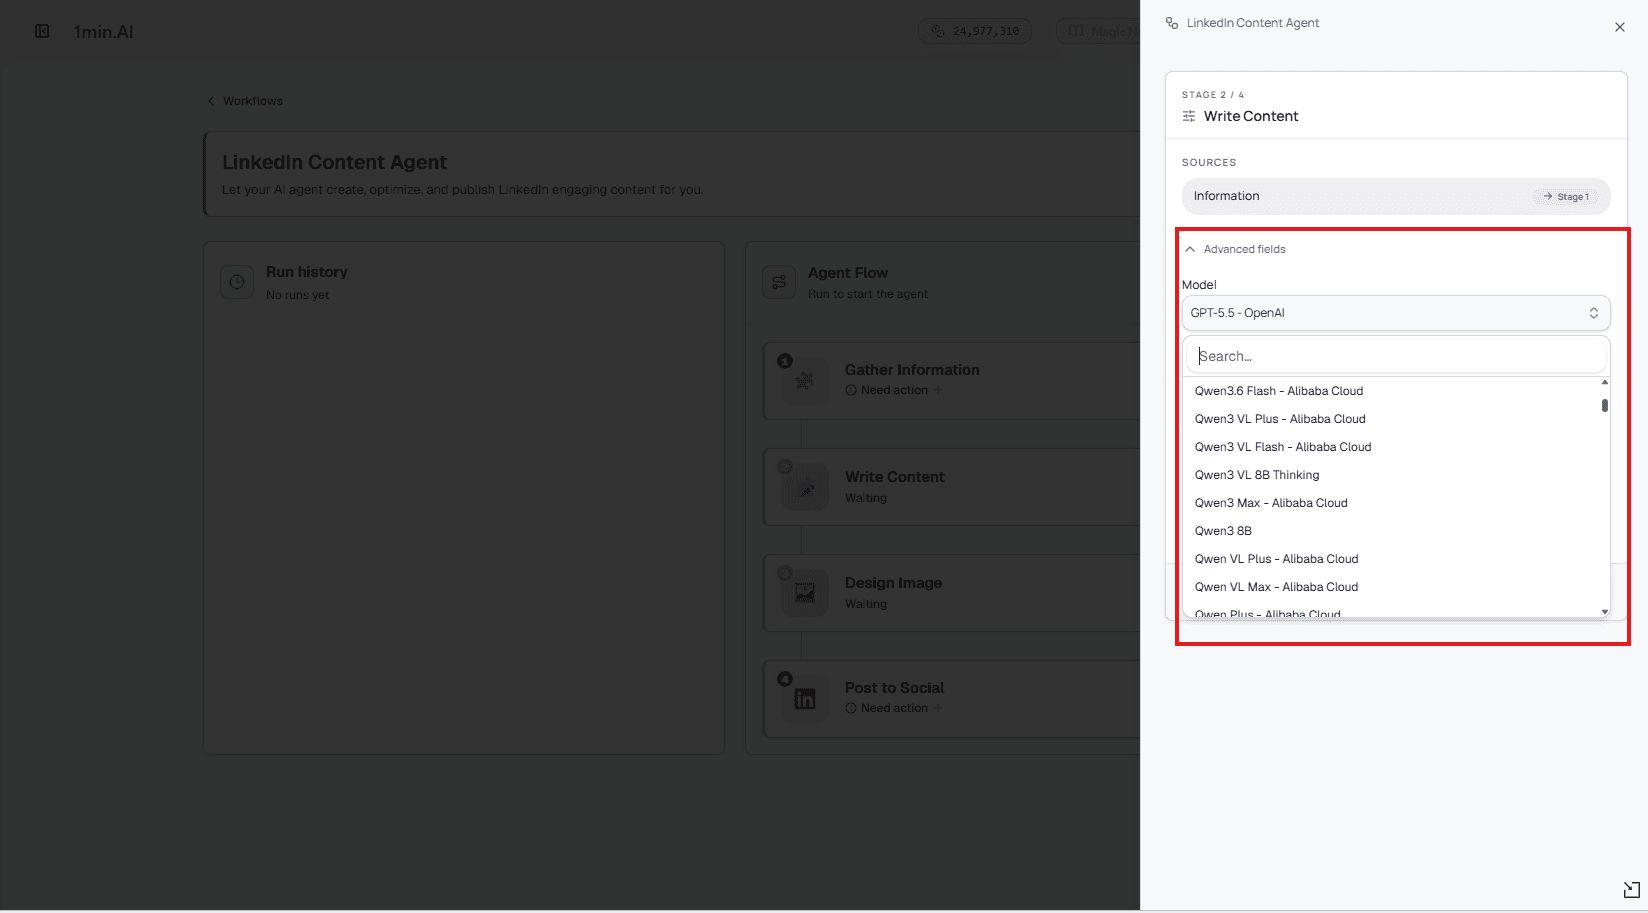Click the Agent Flow icon
Screen dimensions: 1648x913
779,282
